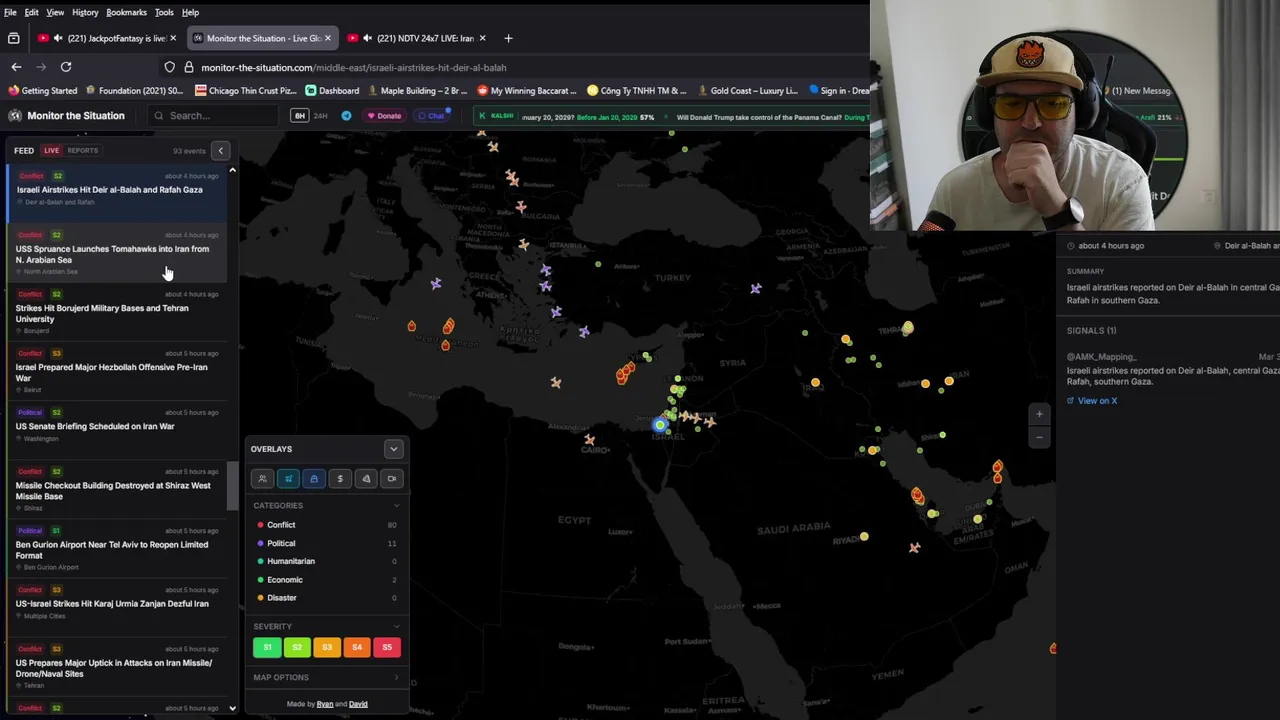The width and height of the screenshot is (1280, 720).
Task: Toggle the Conflict category filter
Action: (x=326, y=525)
